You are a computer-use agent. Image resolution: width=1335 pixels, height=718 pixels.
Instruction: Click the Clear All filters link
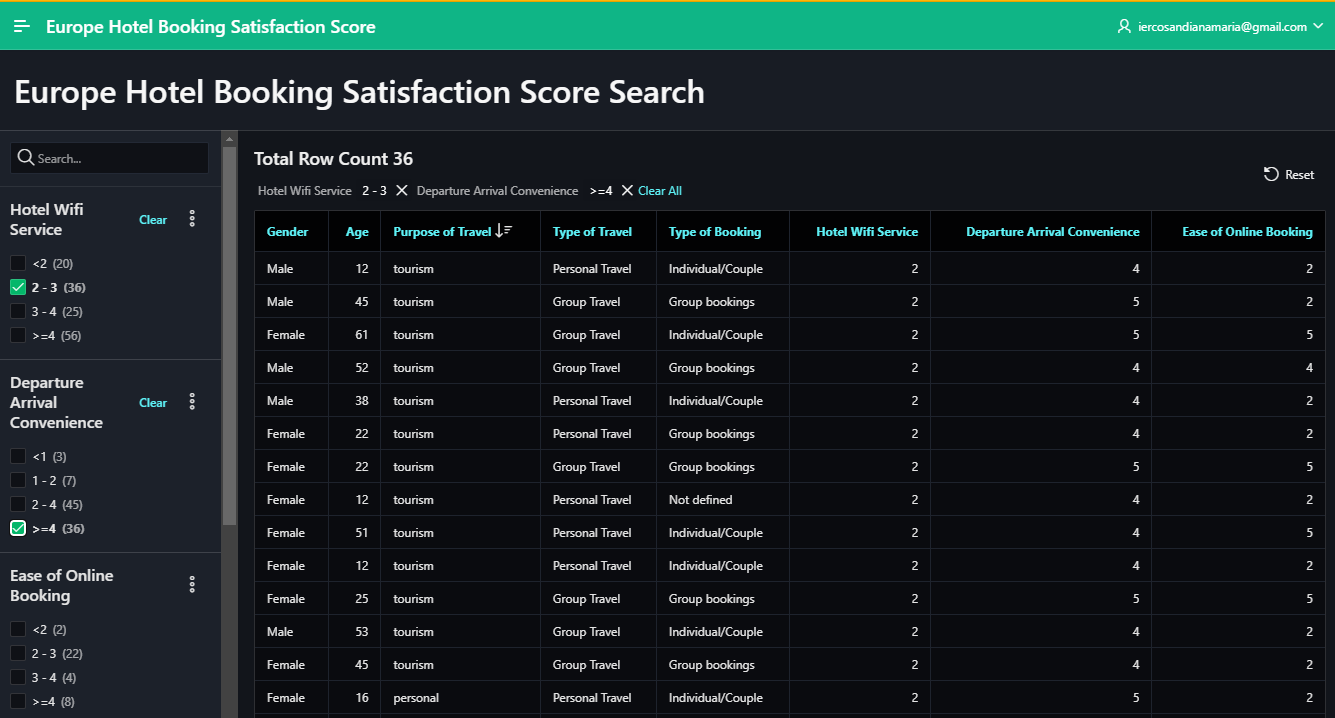click(x=660, y=191)
